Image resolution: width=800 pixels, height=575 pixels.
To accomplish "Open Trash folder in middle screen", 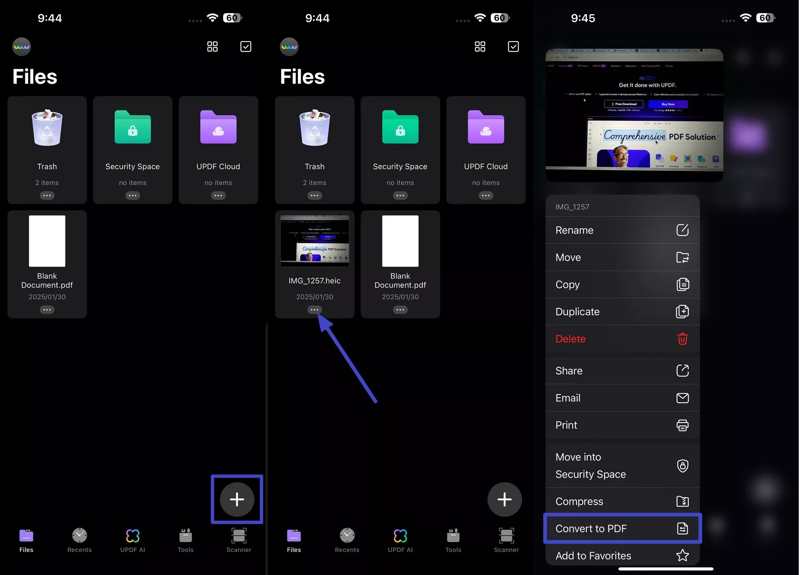I will coord(315,149).
